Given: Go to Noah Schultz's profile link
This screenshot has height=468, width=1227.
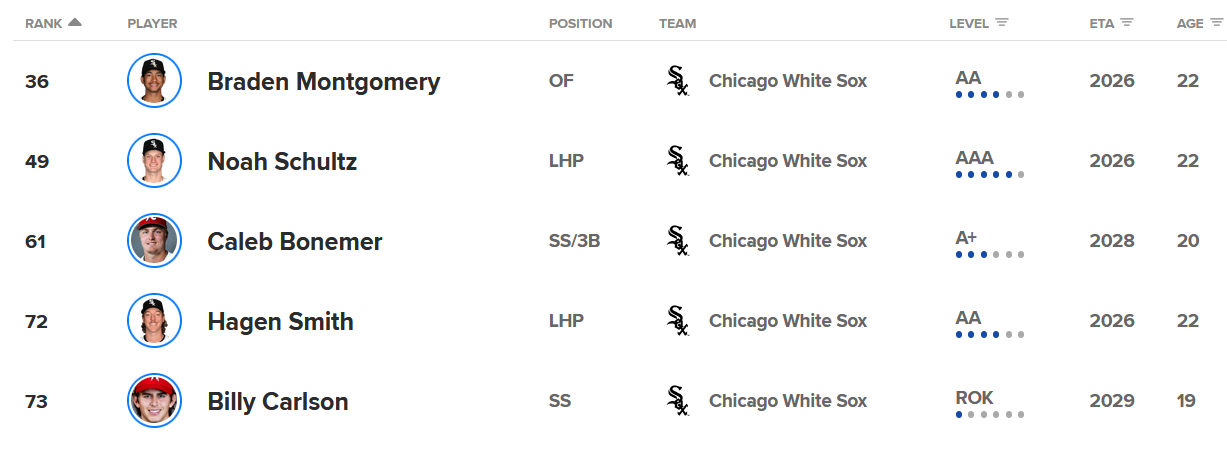Looking at the screenshot, I should coord(282,162).
